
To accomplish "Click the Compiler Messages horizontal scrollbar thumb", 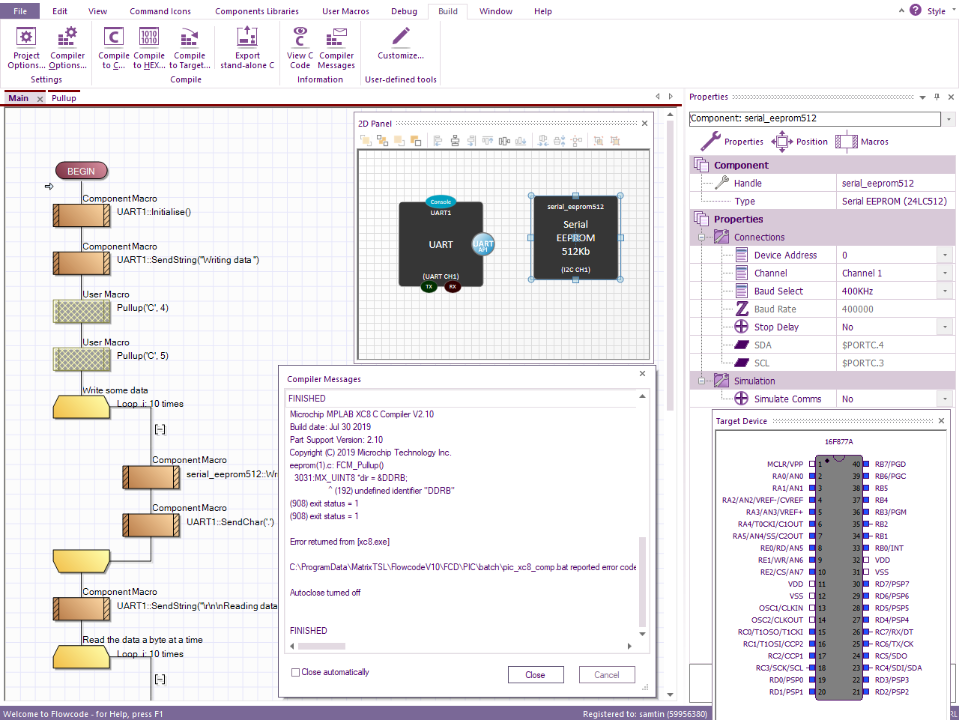I will tap(322, 646).
